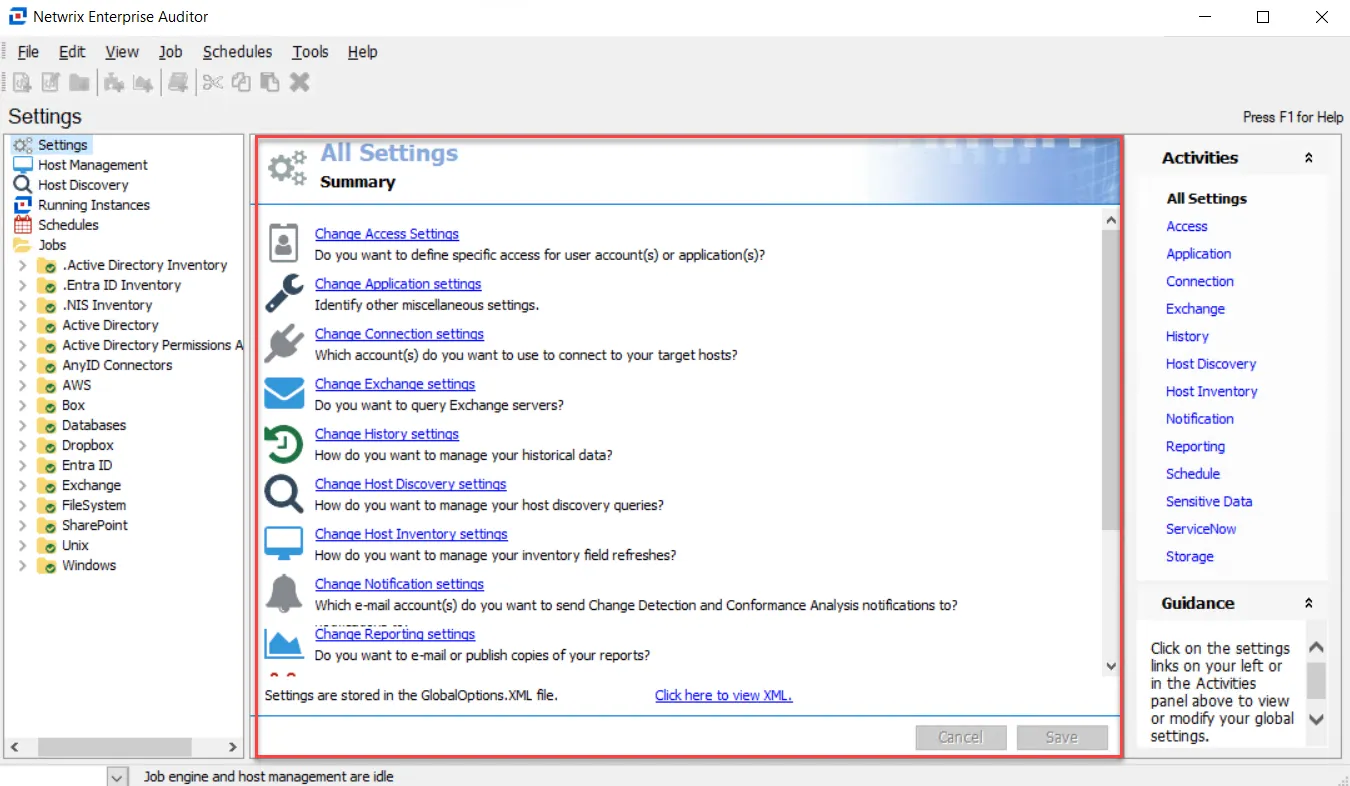
Task: Open the status bar dropdown arrow
Action: 118,777
